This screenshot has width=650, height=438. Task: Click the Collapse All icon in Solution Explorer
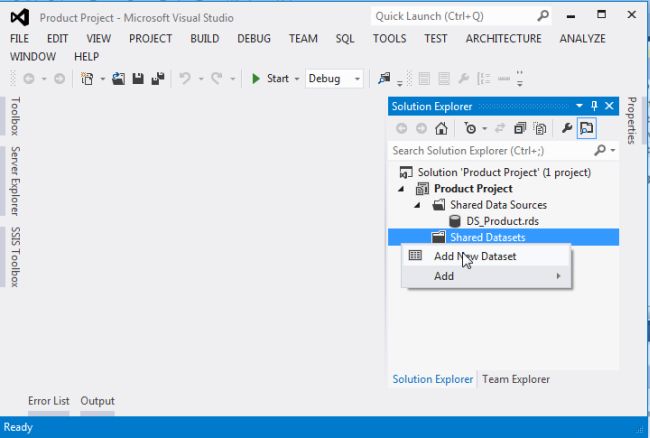pos(520,128)
